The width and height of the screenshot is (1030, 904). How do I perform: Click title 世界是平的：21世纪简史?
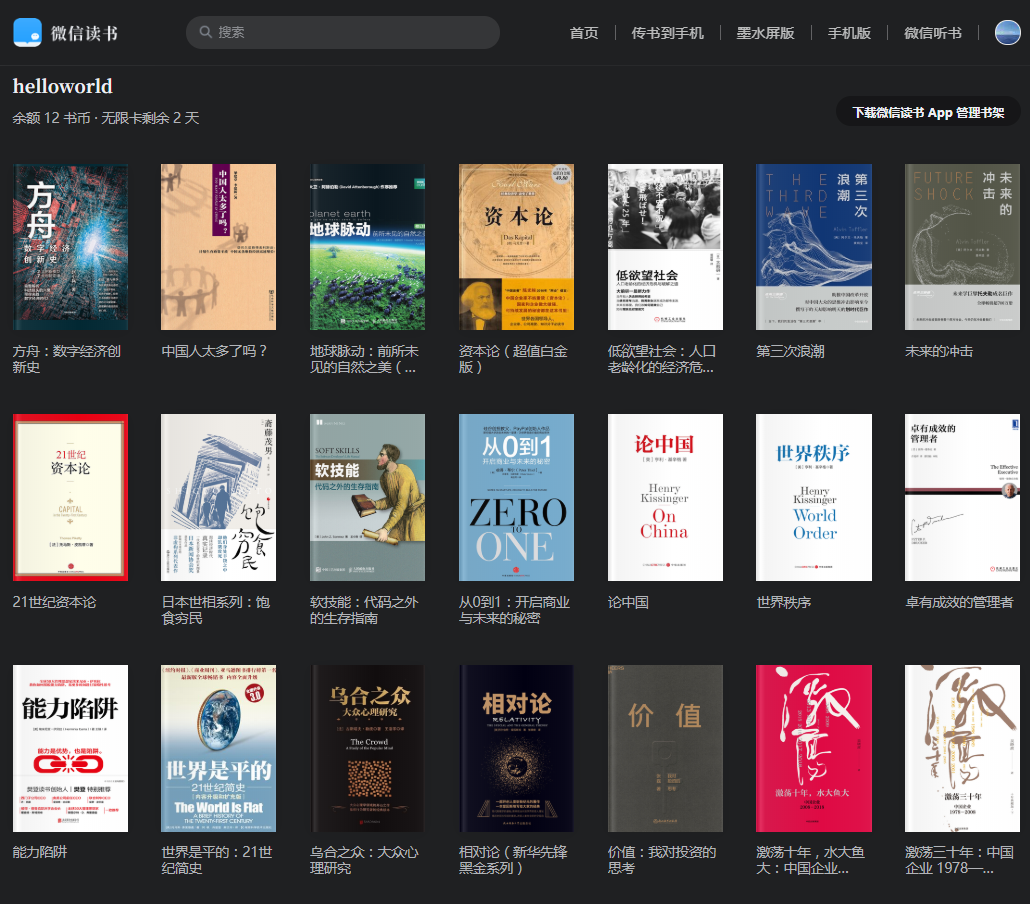(217, 860)
